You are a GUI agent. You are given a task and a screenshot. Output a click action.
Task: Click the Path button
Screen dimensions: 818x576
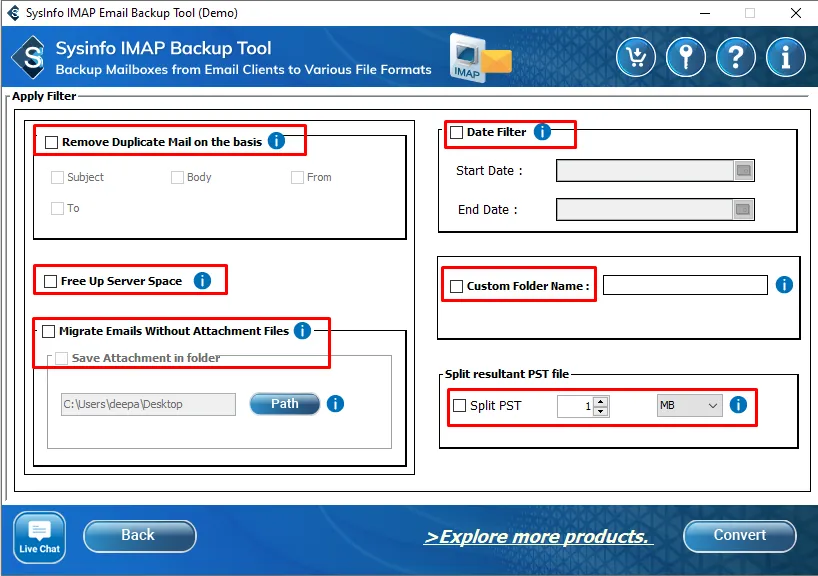[x=285, y=404]
